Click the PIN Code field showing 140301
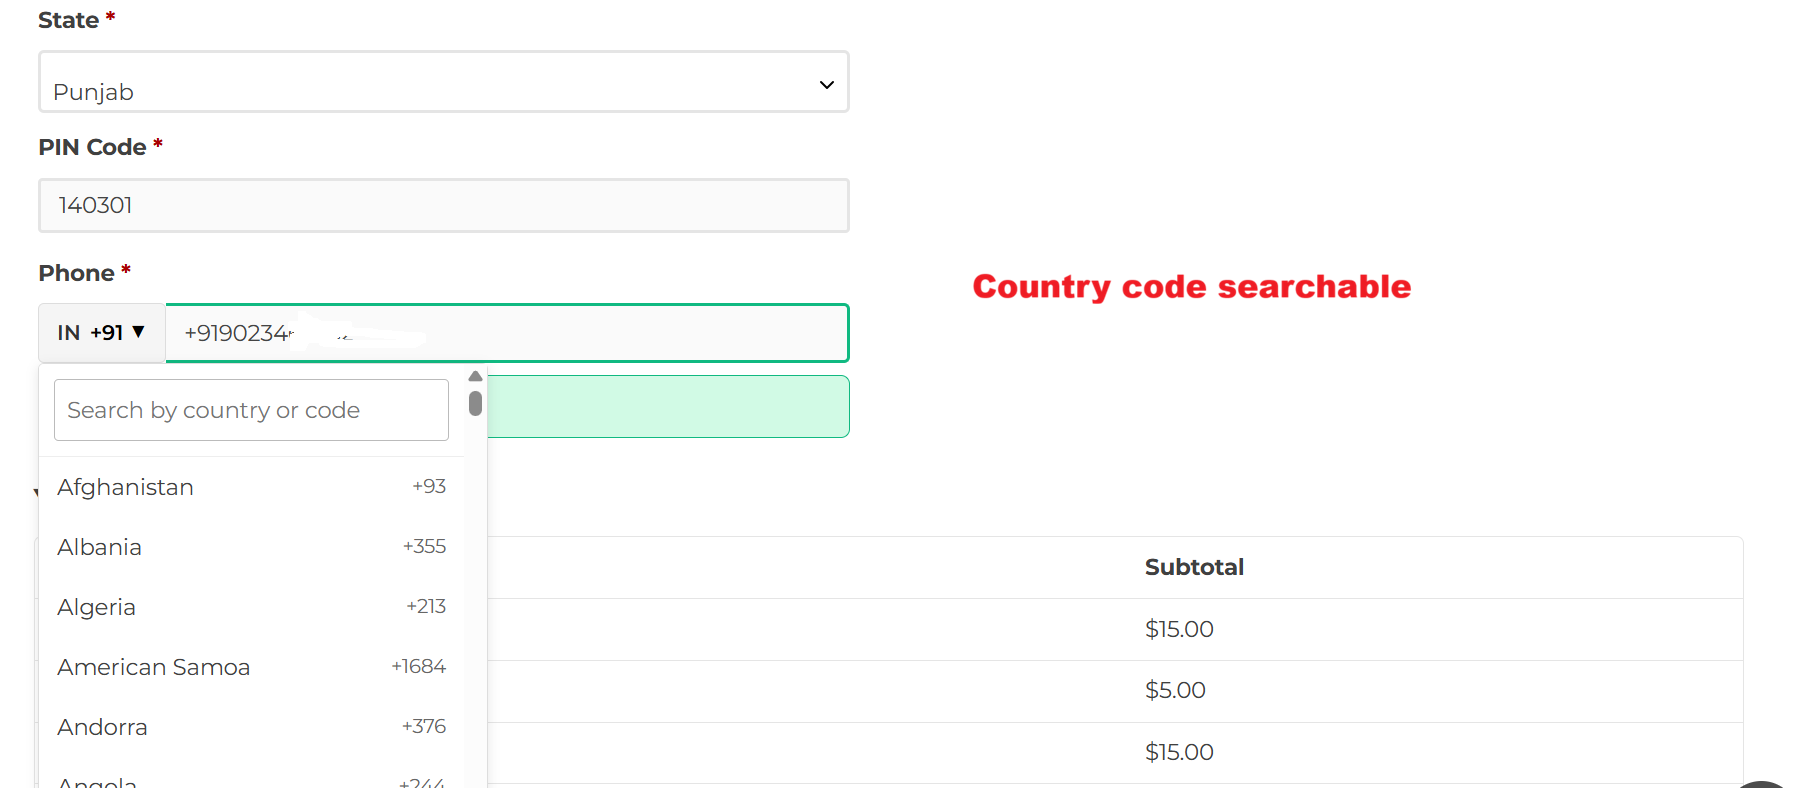 tap(443, 205)
